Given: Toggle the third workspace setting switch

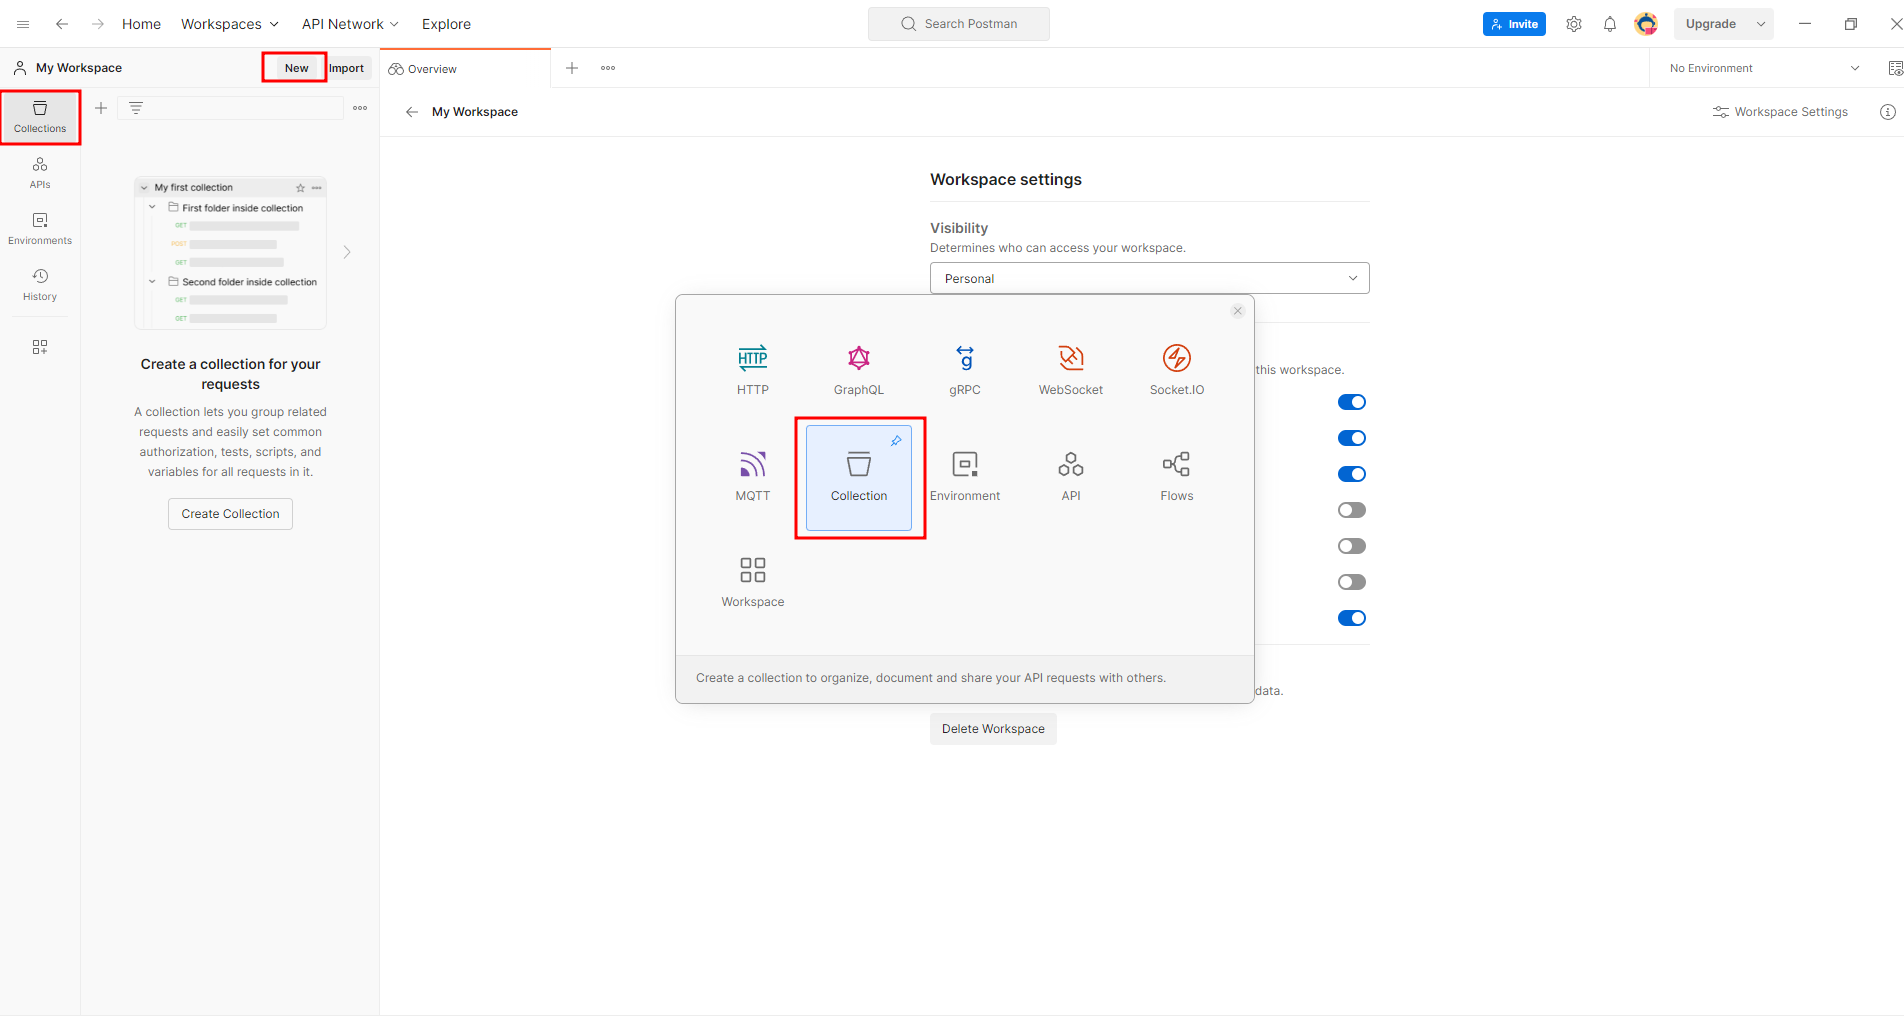Looking at the screenshot, I should (x=1352, y=474).
